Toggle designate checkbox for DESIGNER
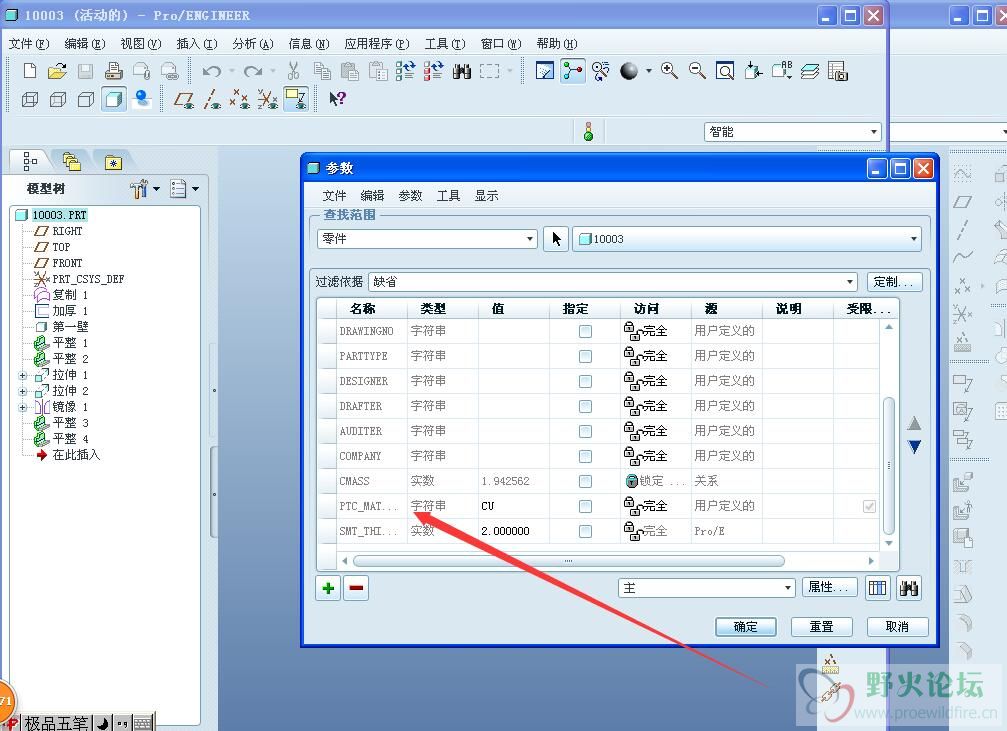 coord(585,381)
